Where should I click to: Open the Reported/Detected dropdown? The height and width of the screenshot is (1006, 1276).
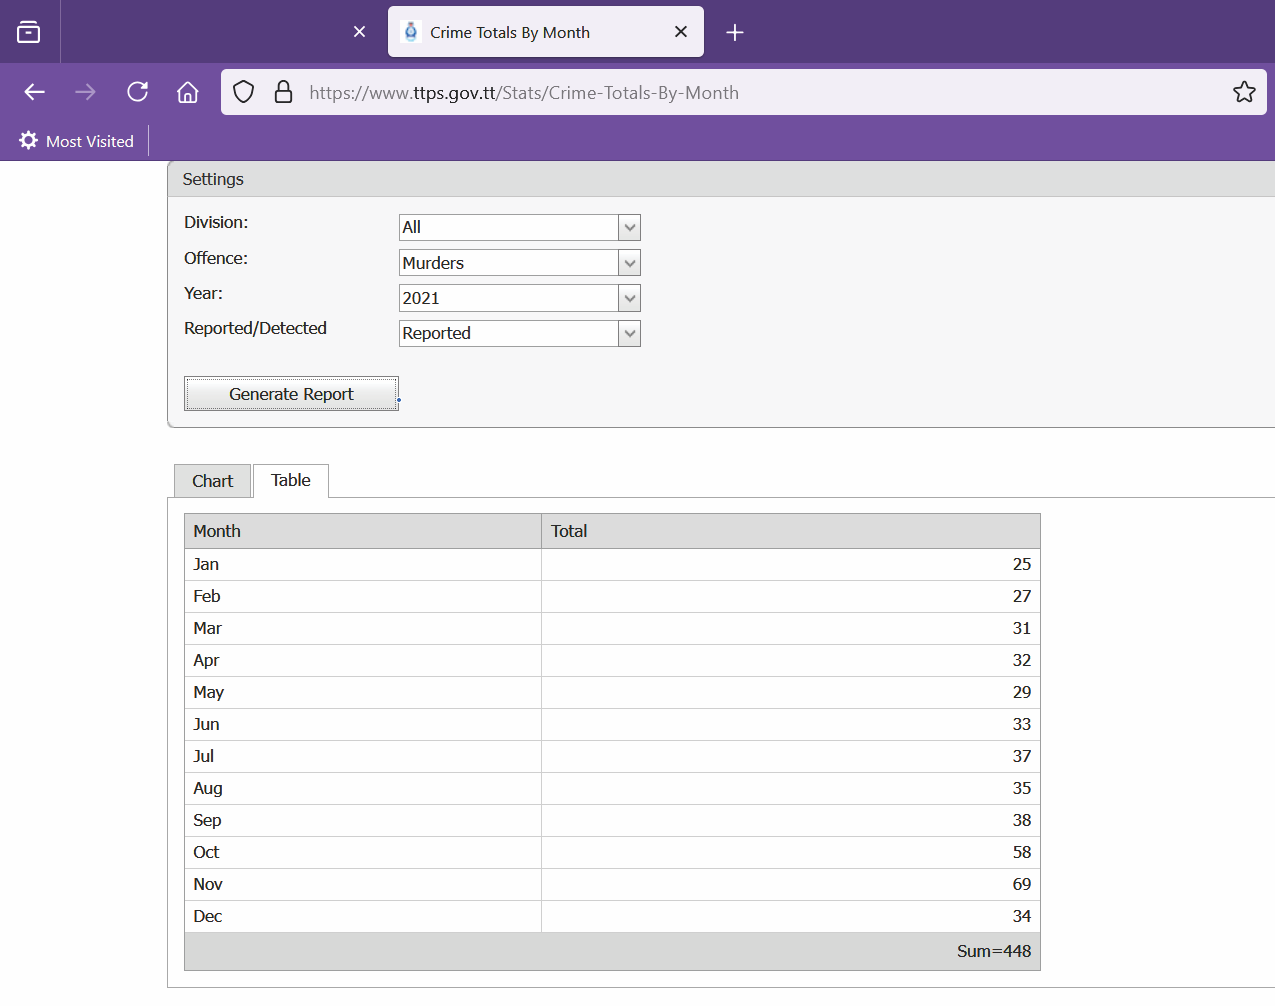tap(629, 334)
